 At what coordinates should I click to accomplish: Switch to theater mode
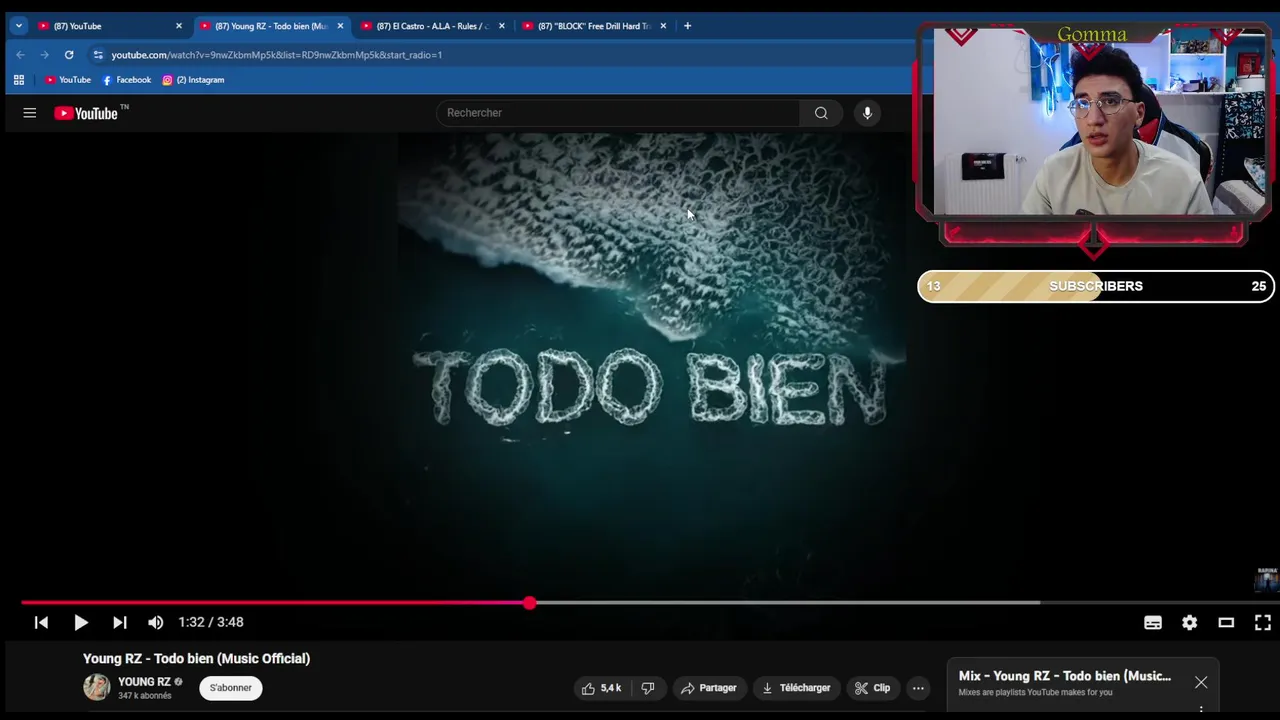tap(1226, 622)
